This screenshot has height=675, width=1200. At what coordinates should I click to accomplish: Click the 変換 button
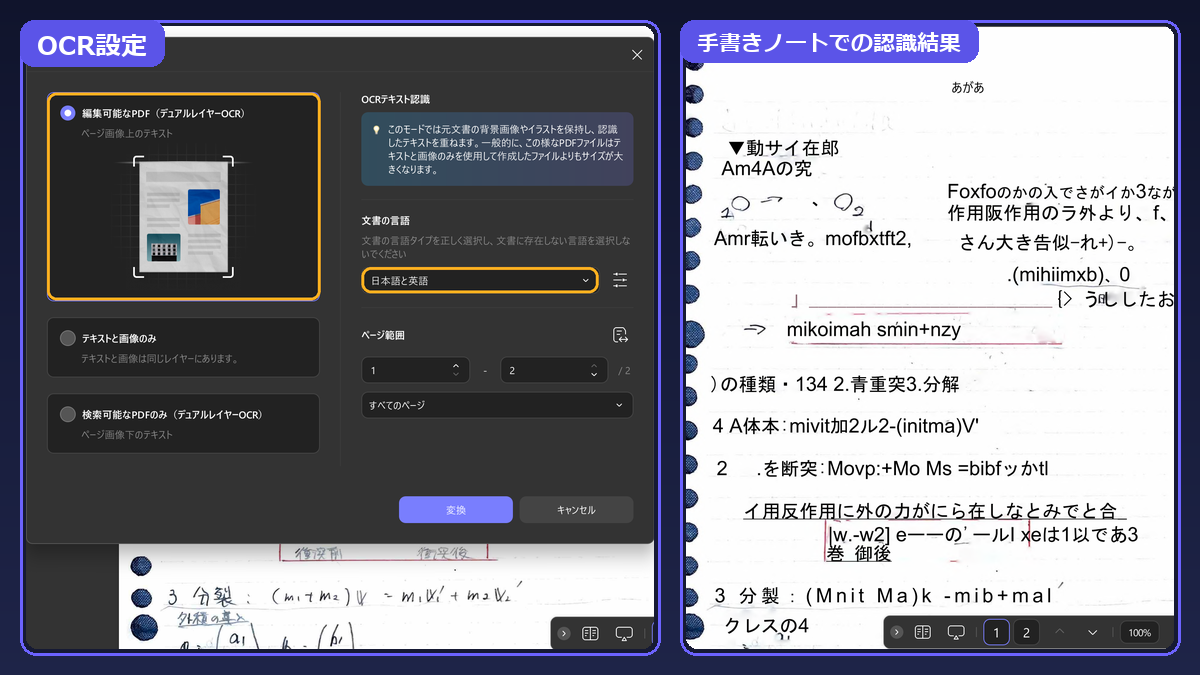[x=455, y=510]
